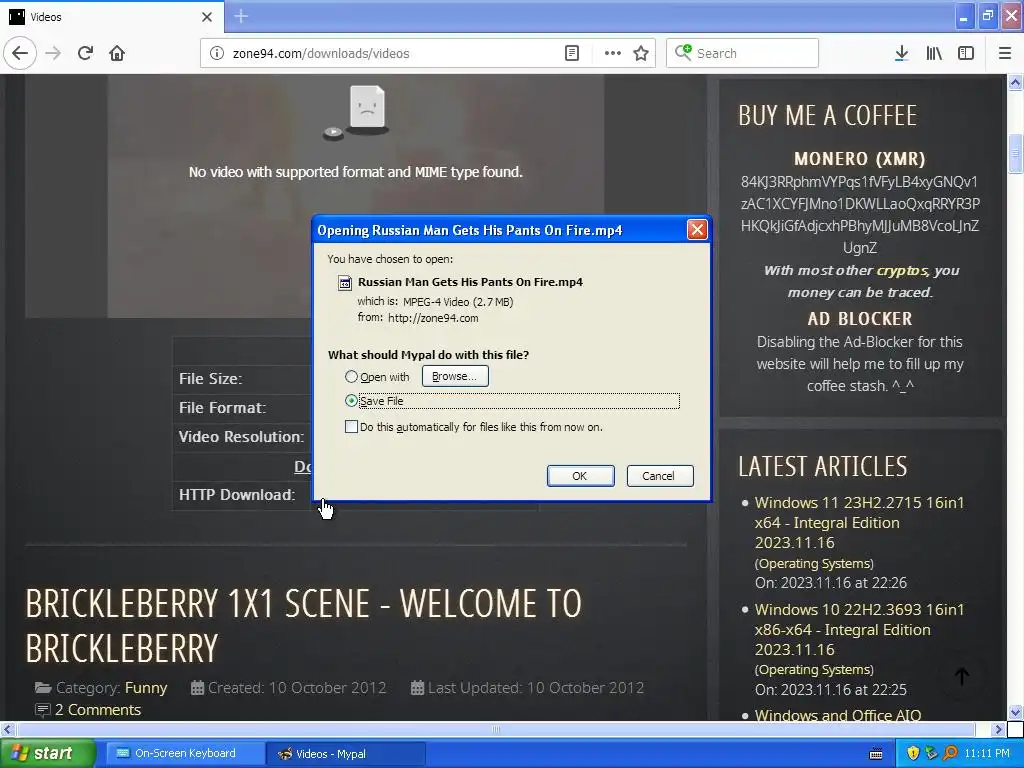This screenshot has width=1024, height=768.
Task: Close the Videos tab
Action: (x=207, y=17)
